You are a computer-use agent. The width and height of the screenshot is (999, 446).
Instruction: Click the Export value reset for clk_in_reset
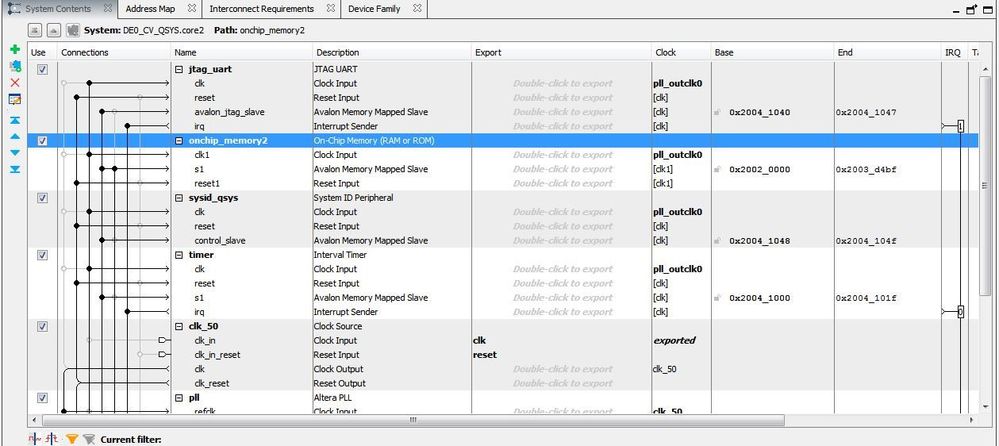(485, 355)
